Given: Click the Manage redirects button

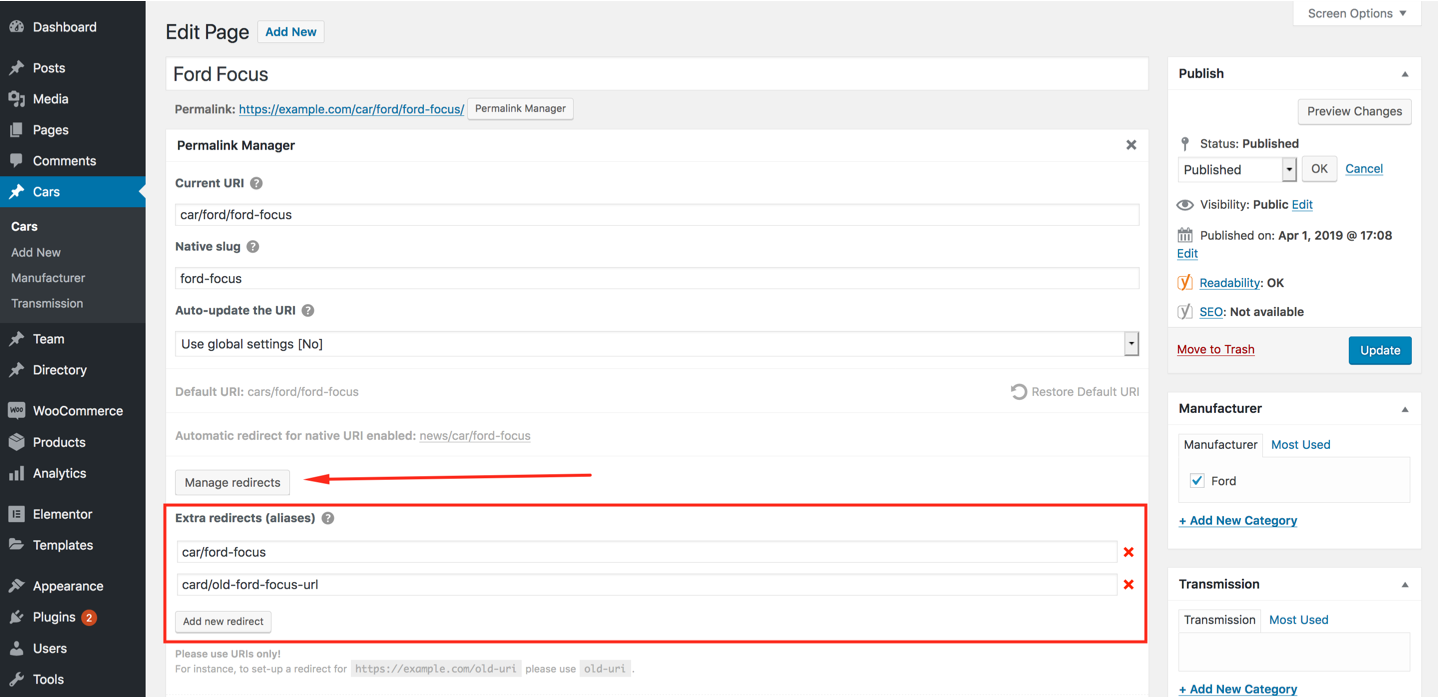Looking at the screenshot, I should point(233,482).
